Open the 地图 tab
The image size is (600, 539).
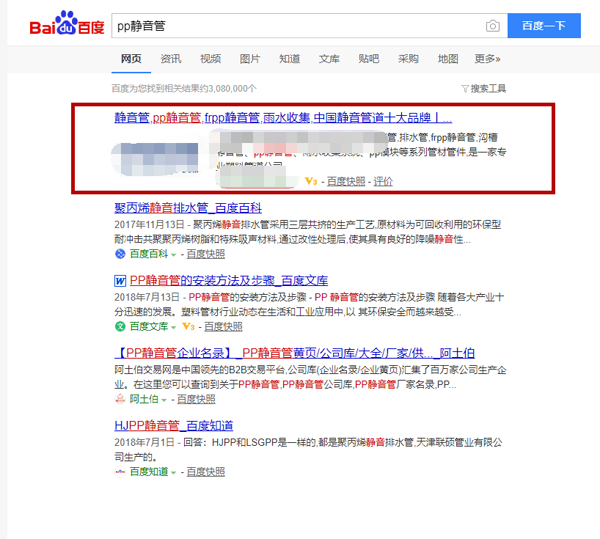click(448, 59)
